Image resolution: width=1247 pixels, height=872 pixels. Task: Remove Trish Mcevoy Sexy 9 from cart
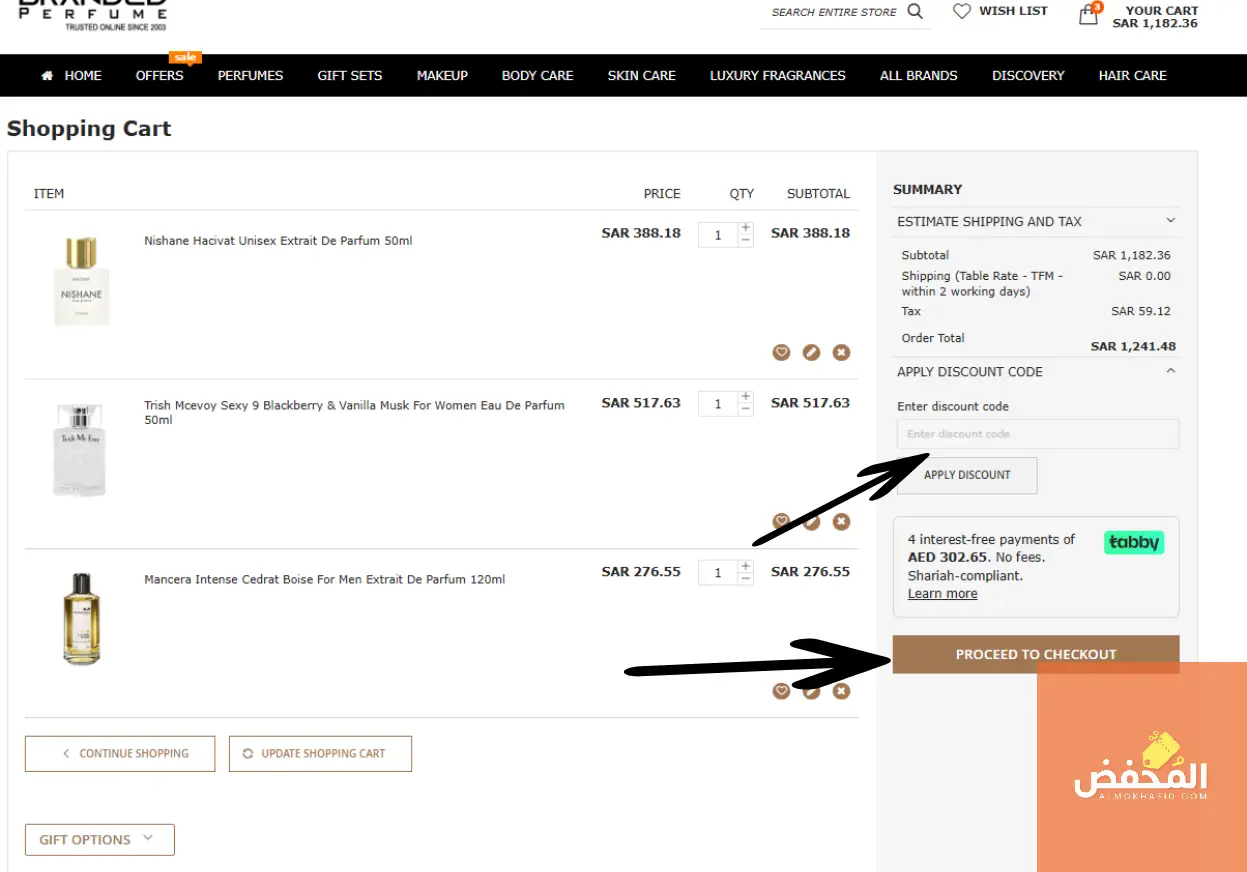[841, 521]
